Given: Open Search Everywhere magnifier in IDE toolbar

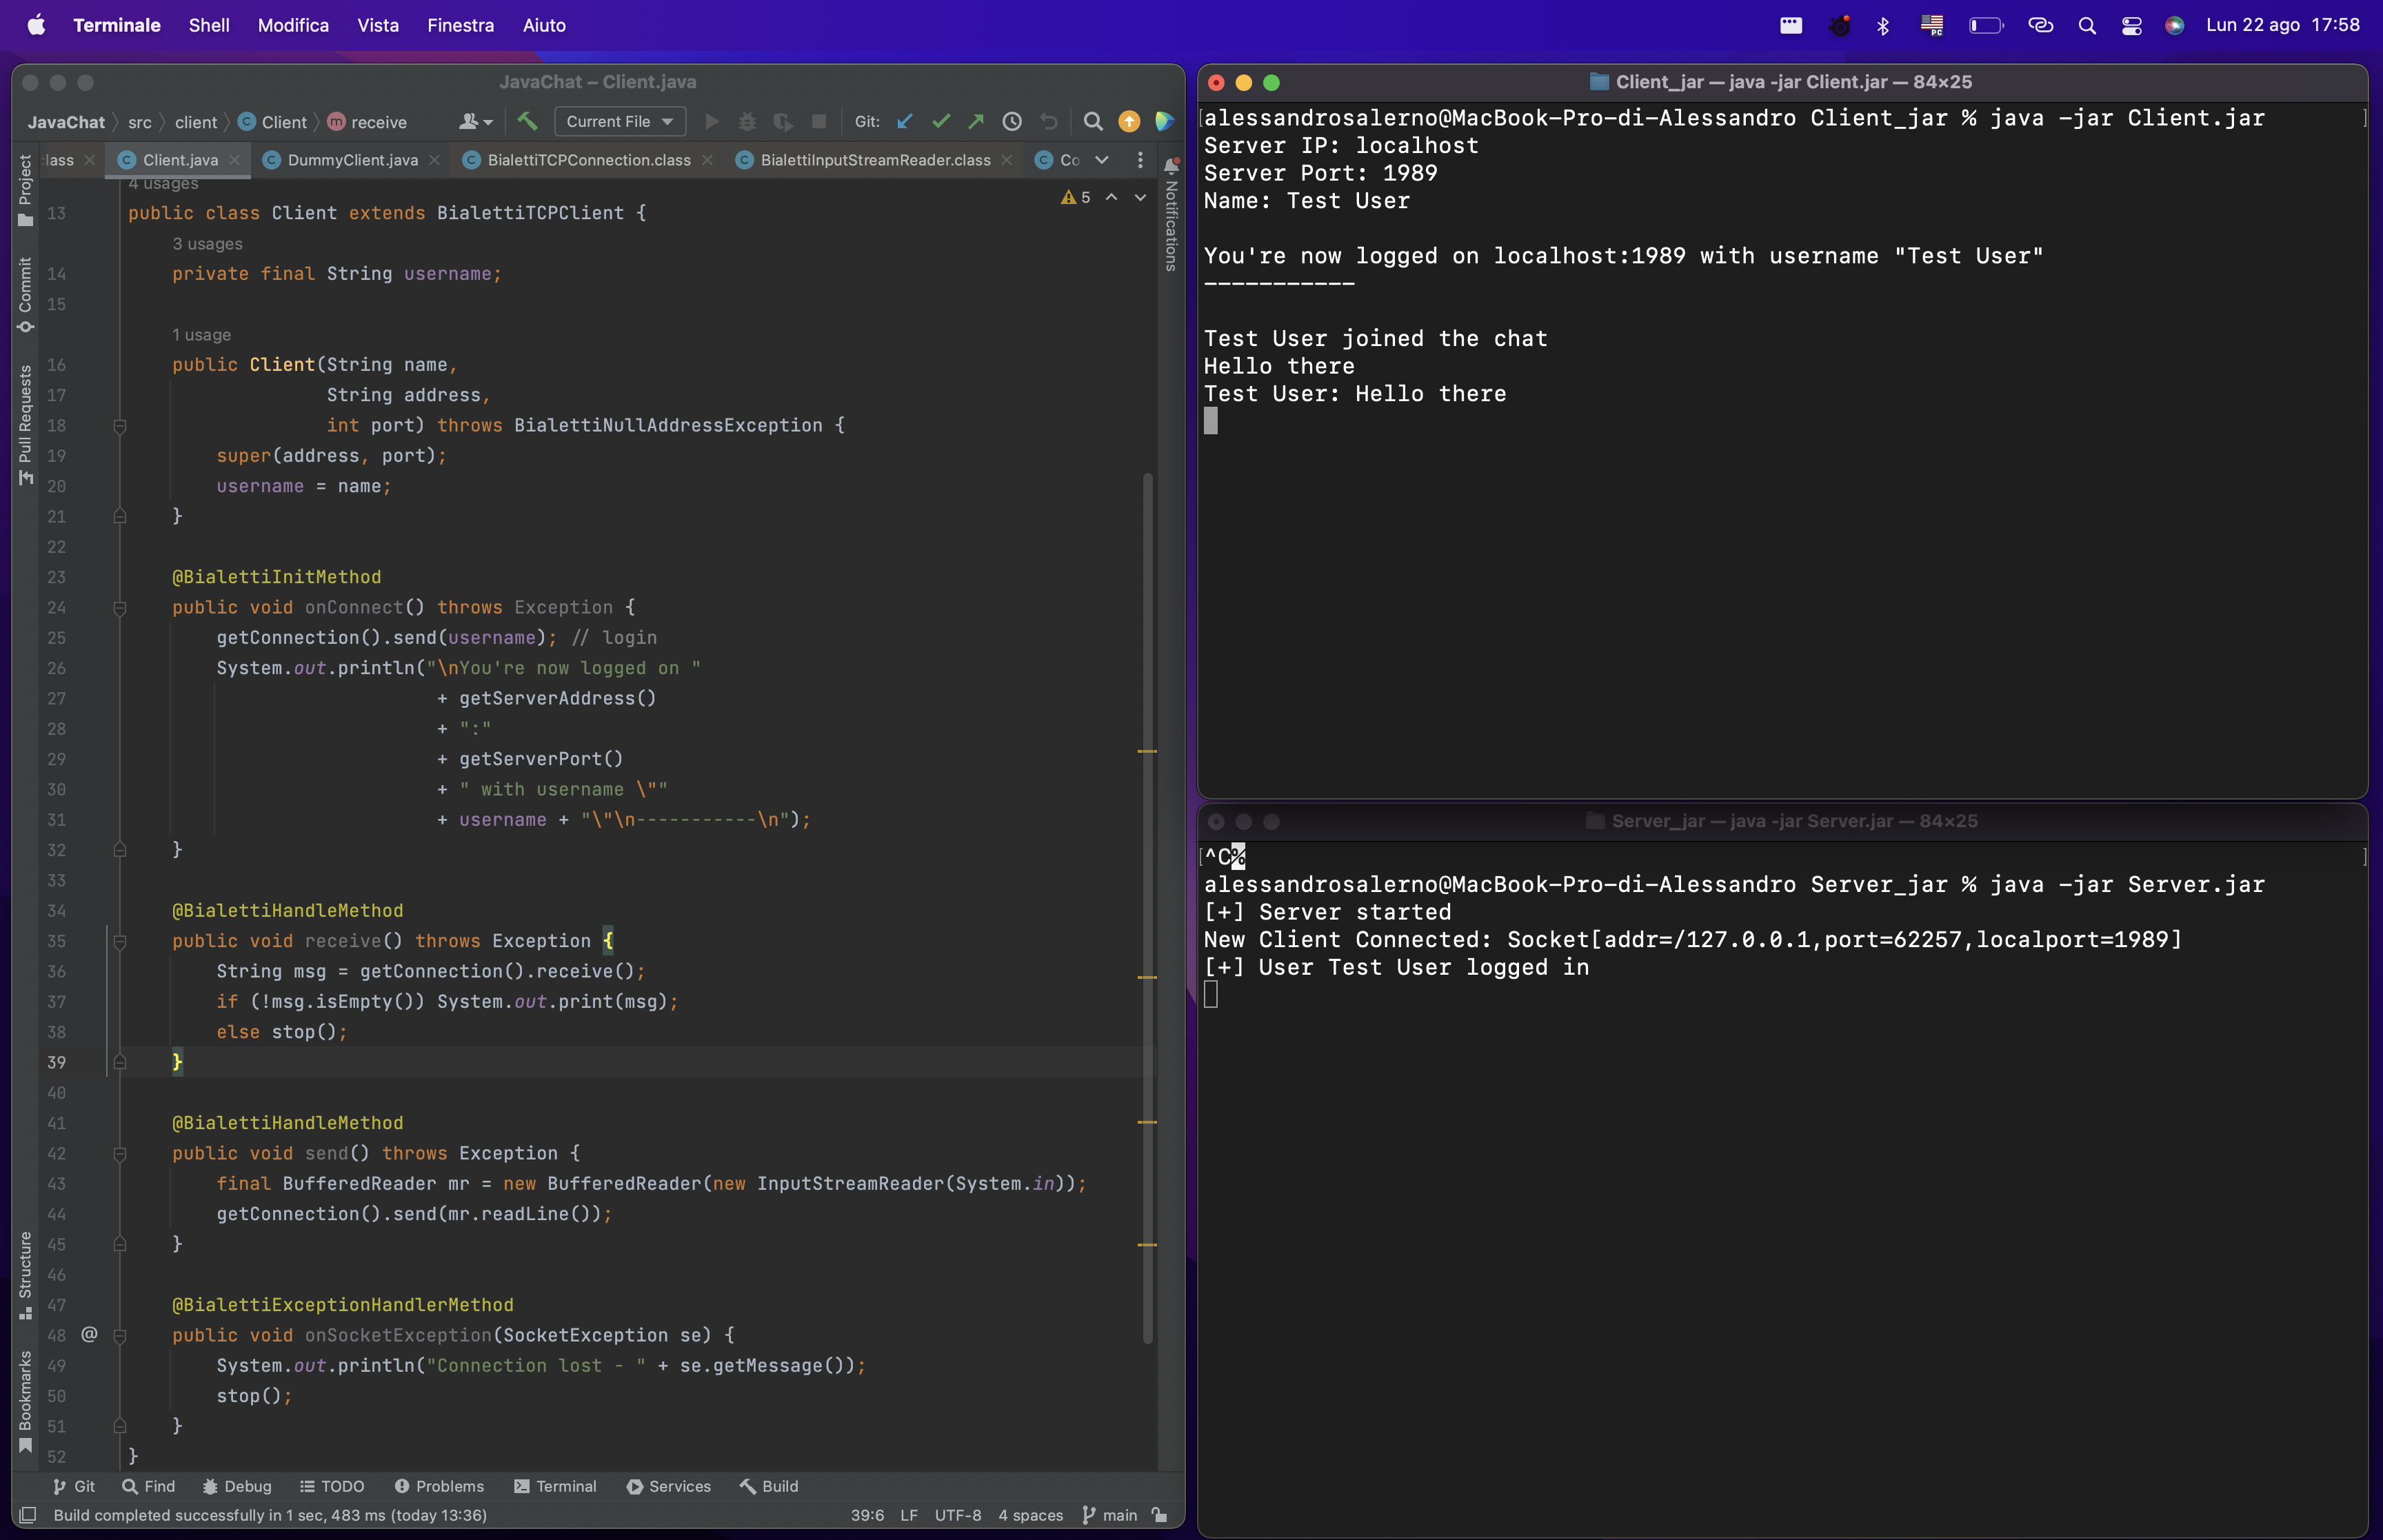Looking at the screenshot, I should click(x=1093, y=121).
